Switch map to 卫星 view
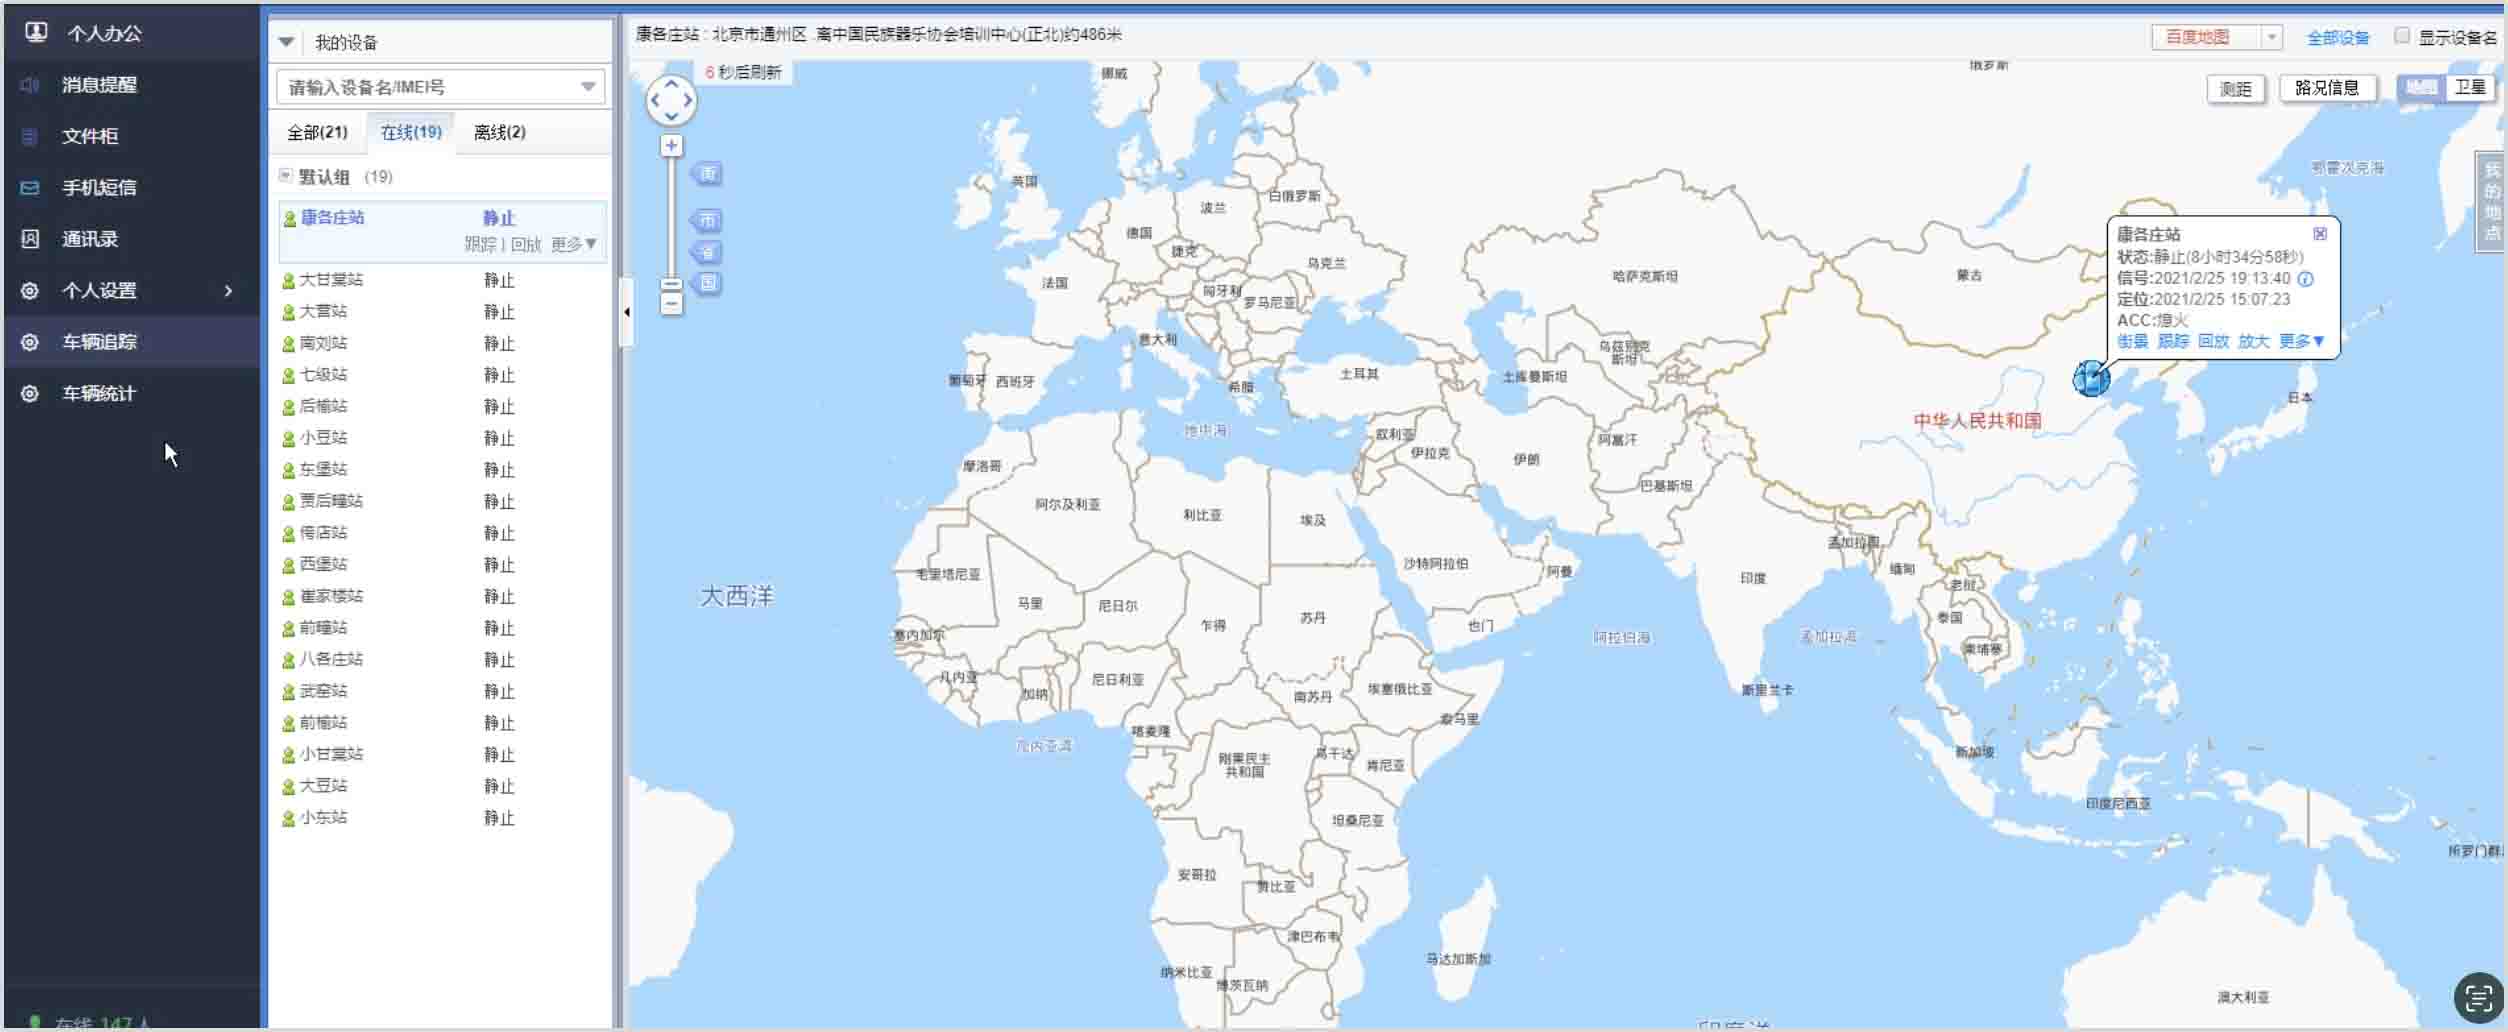The image size is (2508, 1032). [2469, 88]
